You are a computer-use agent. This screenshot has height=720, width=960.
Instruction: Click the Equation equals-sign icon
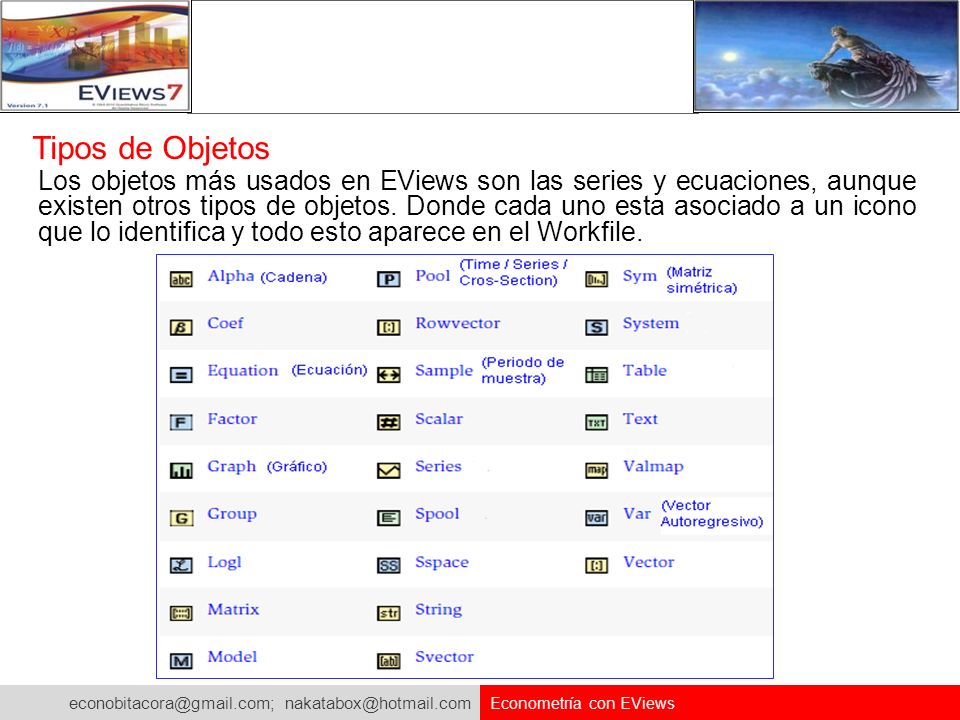click(181, 374)
